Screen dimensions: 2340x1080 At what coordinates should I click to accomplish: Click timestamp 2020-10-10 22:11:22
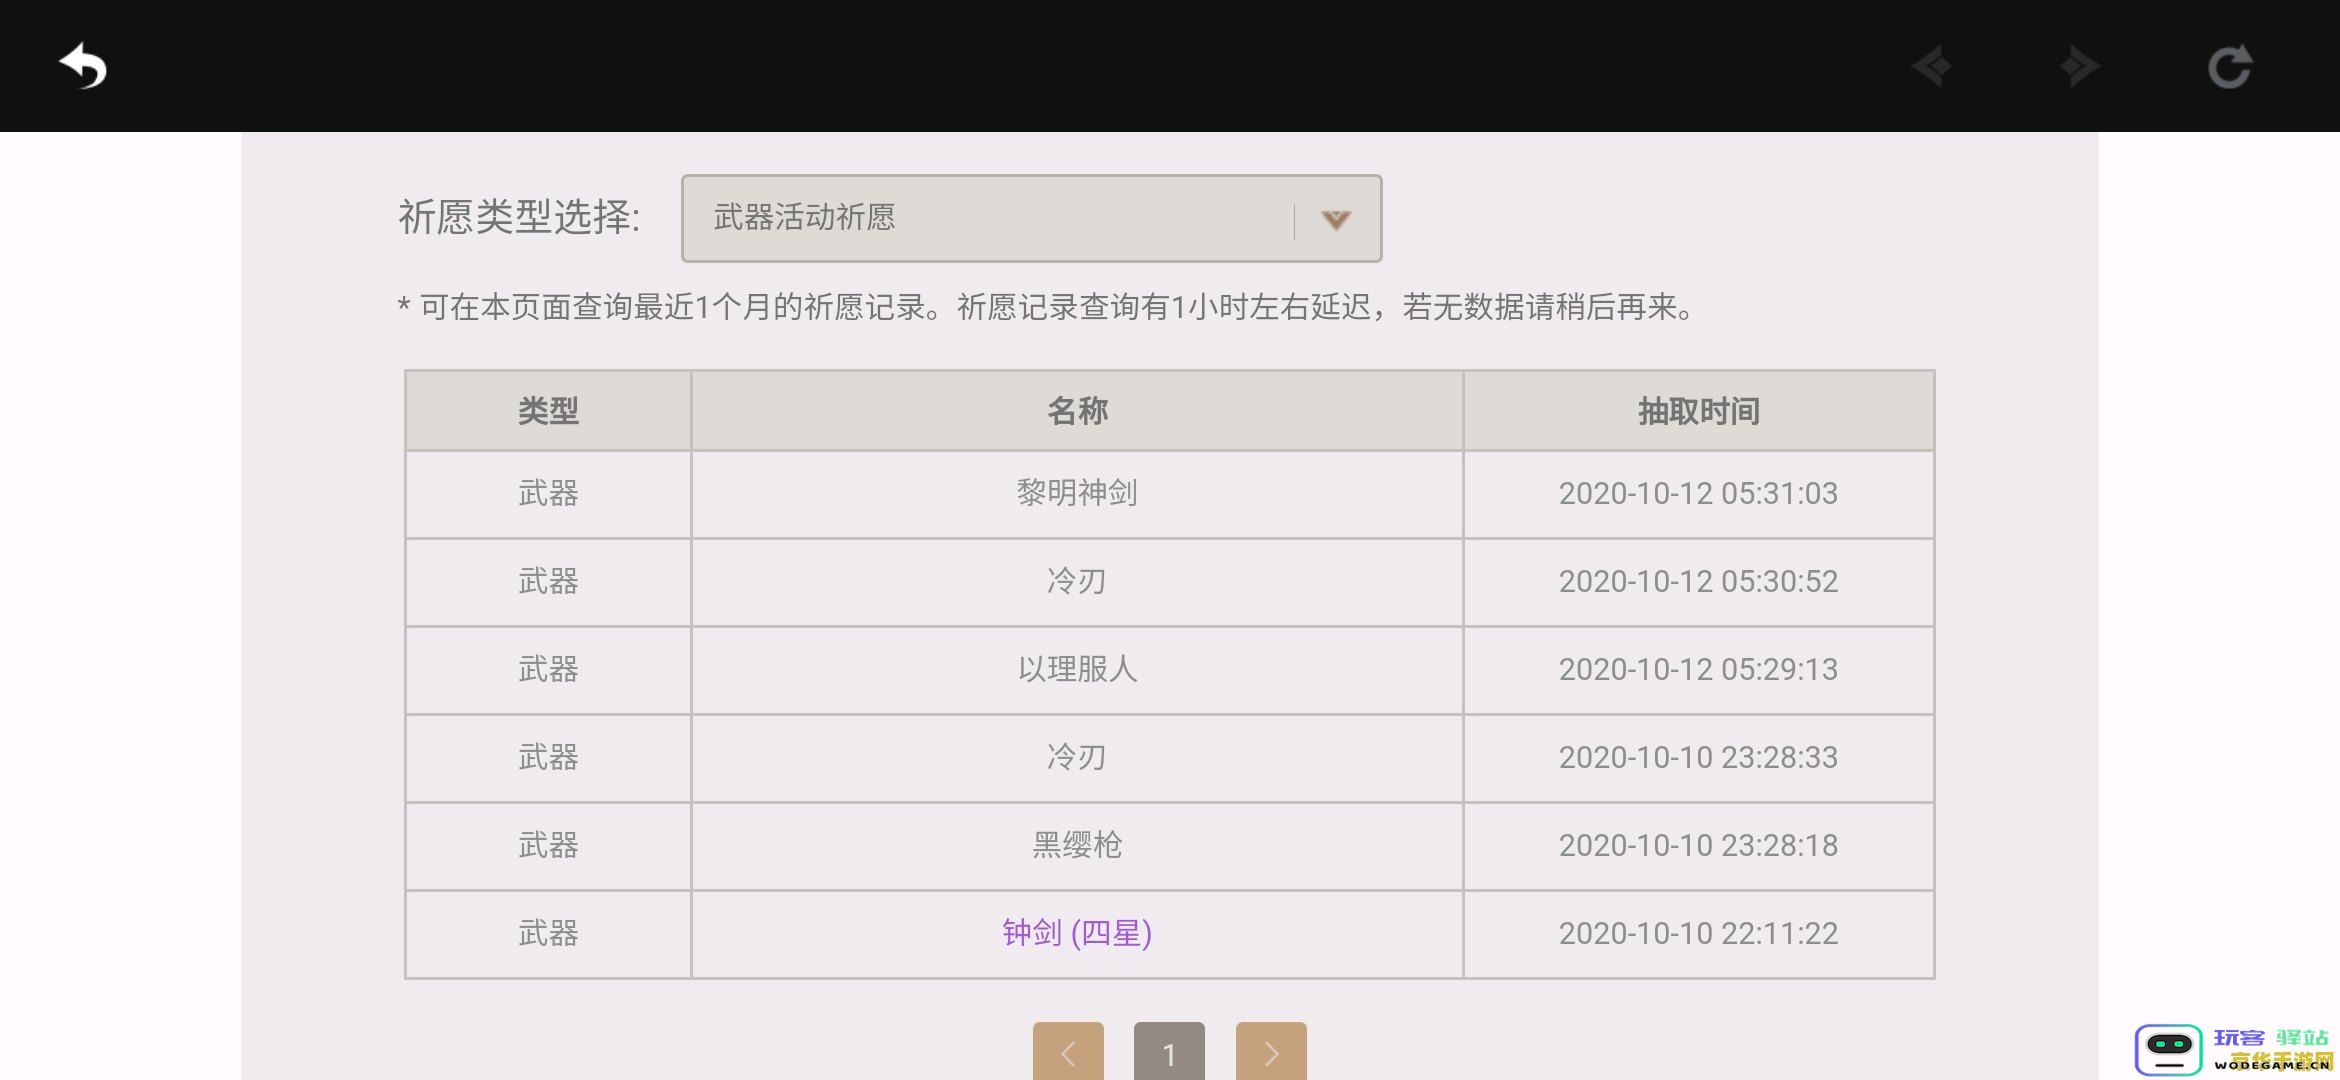[x=1698, y=933]
